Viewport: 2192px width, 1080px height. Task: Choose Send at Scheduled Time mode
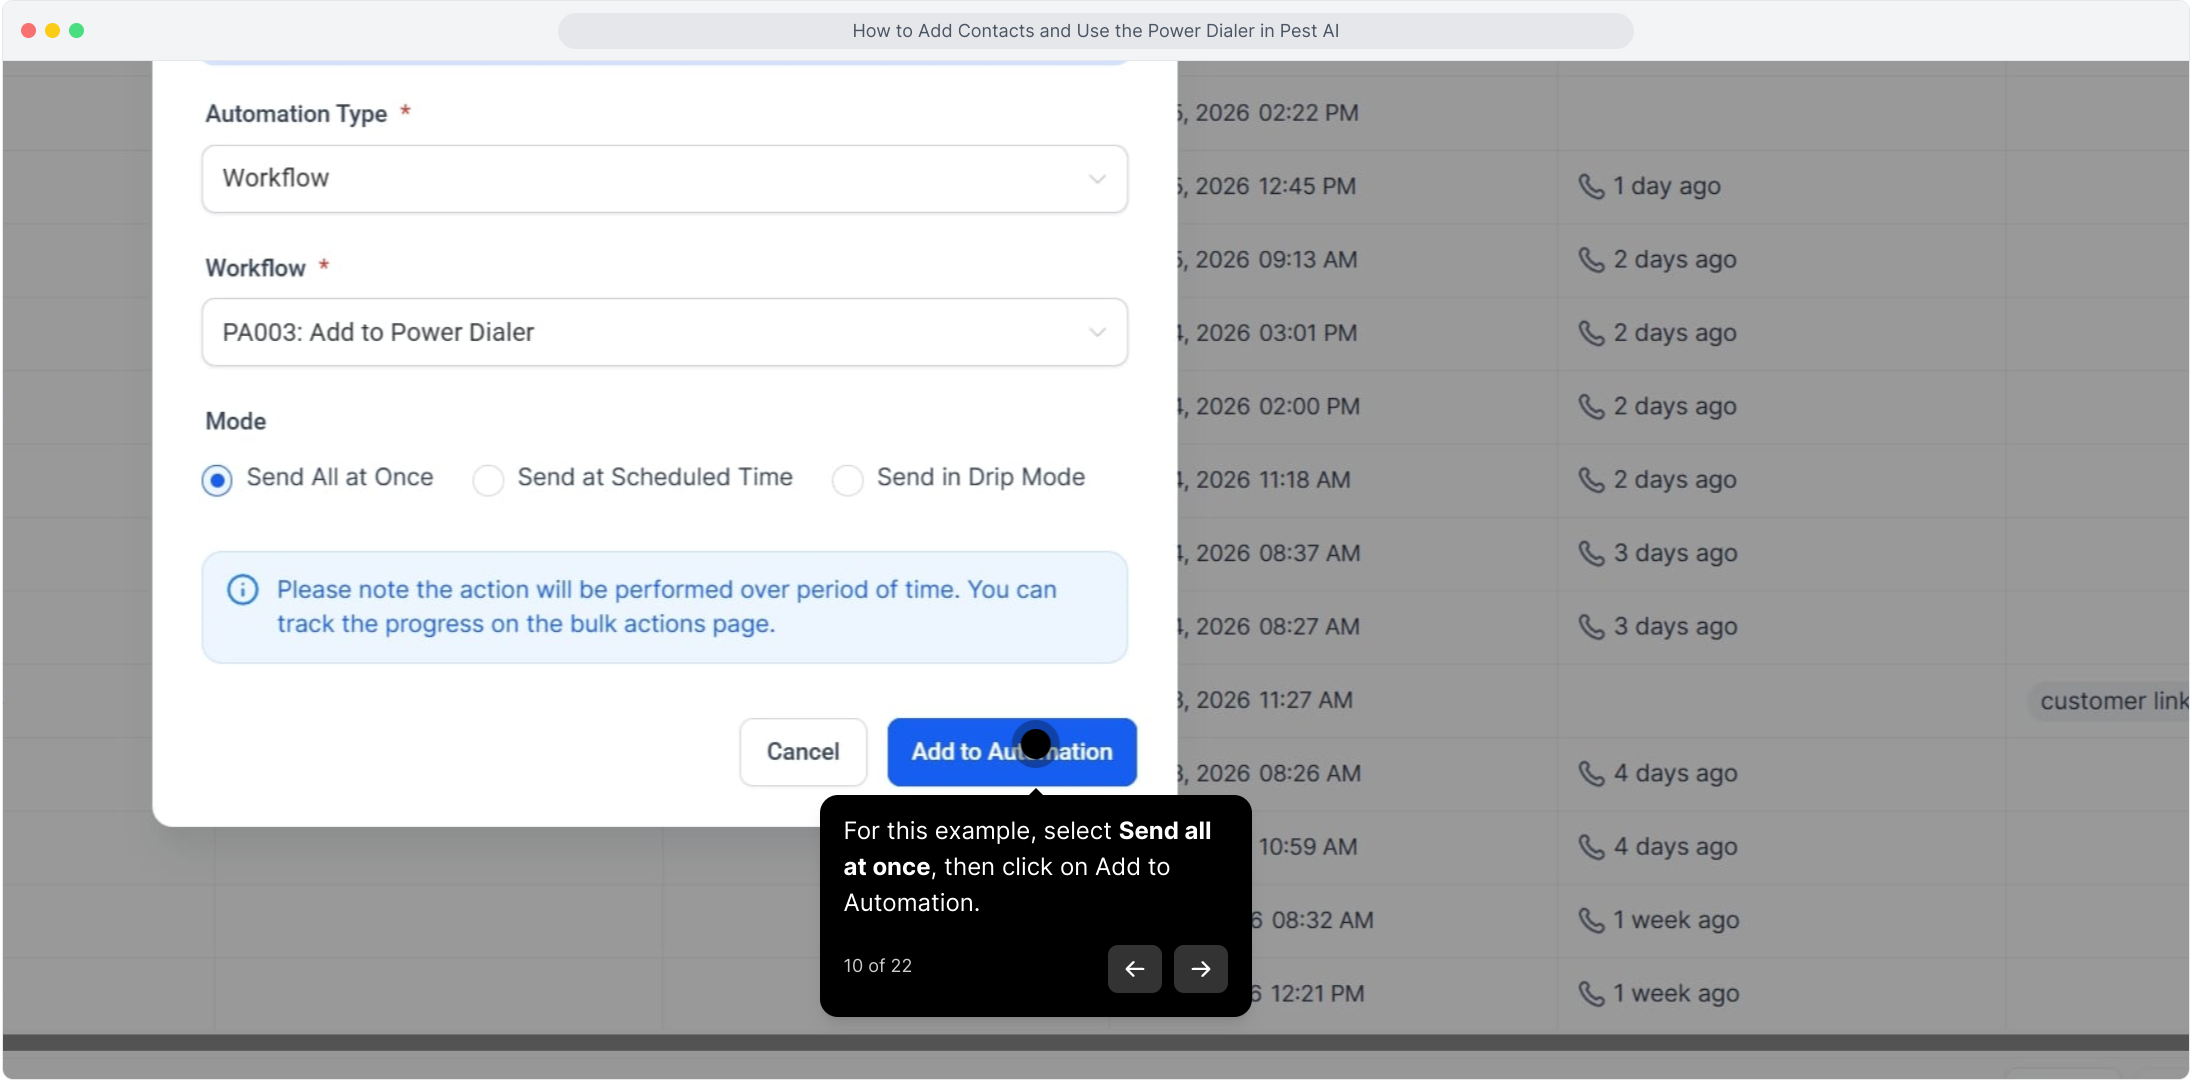click(488, 480)
